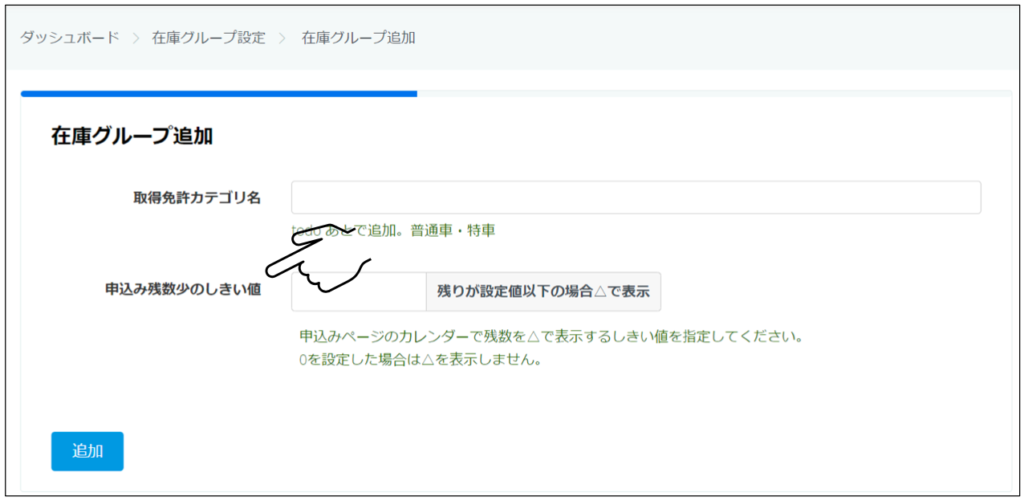Click the chevron right after 在庫グループ設定
The image size is (1024, 501).
(x=283, y=38)
